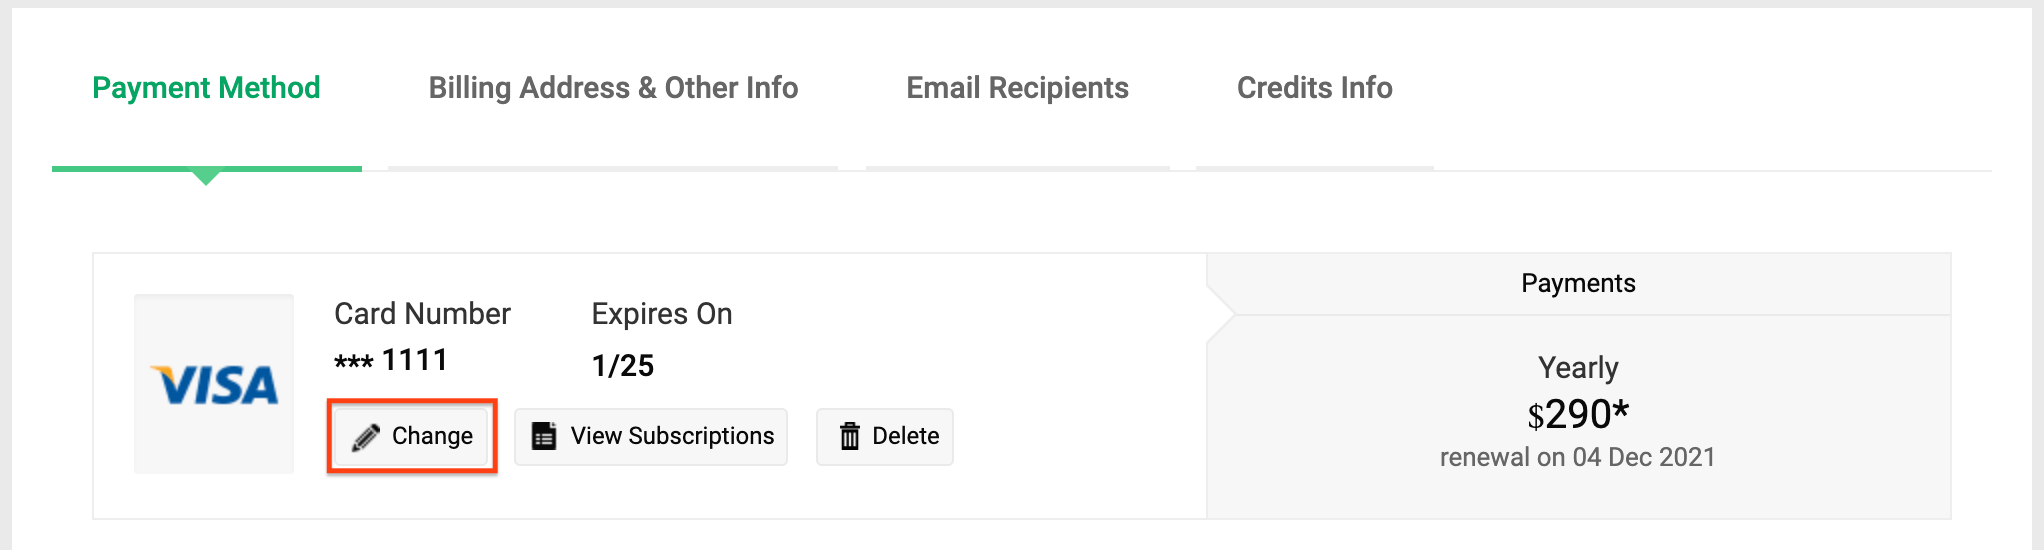Screen dimensions: 2044x550
Task: Click the Payments panel header
Action: click(1578, 283)
